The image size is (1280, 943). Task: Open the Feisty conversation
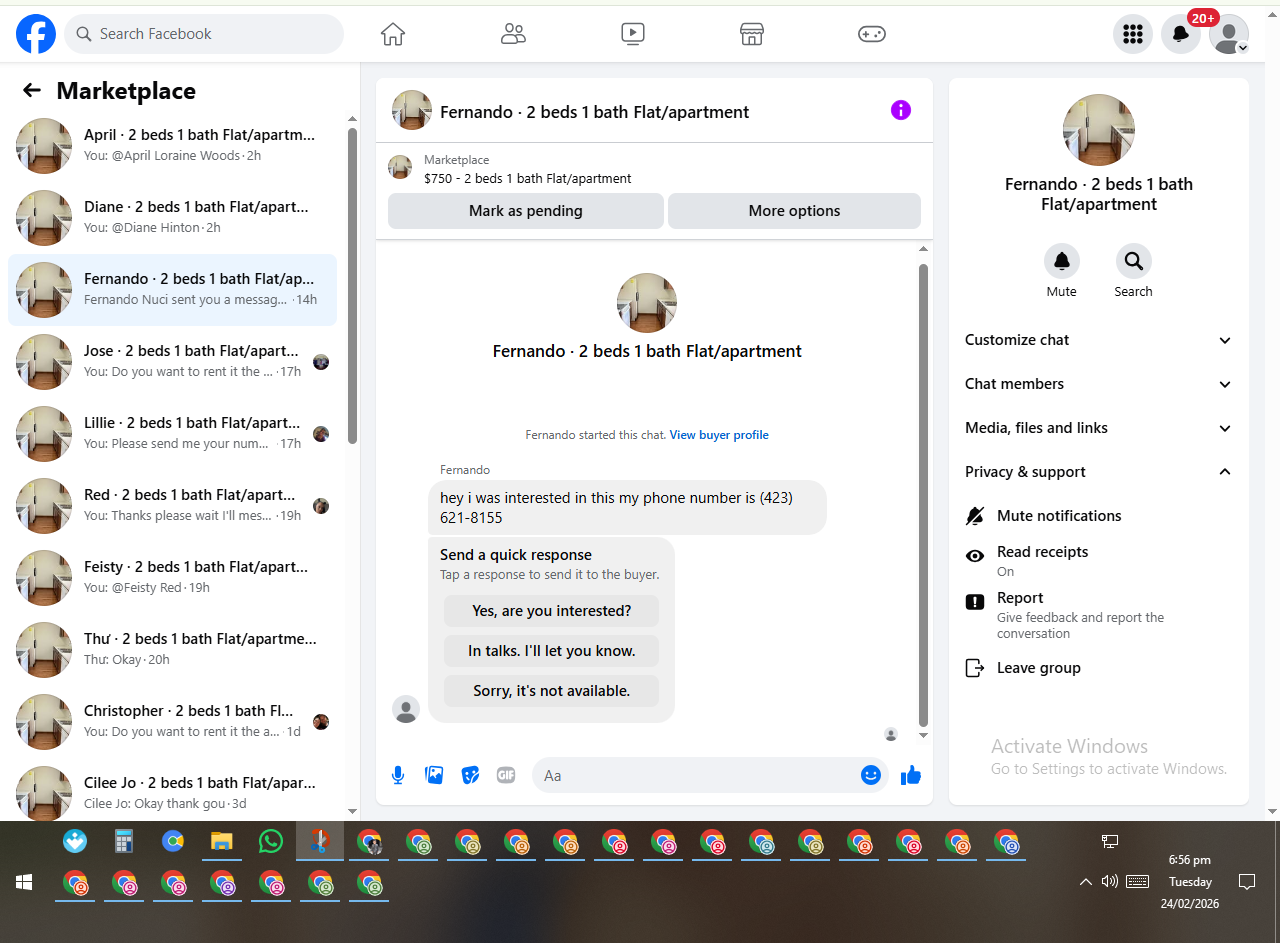172,578
